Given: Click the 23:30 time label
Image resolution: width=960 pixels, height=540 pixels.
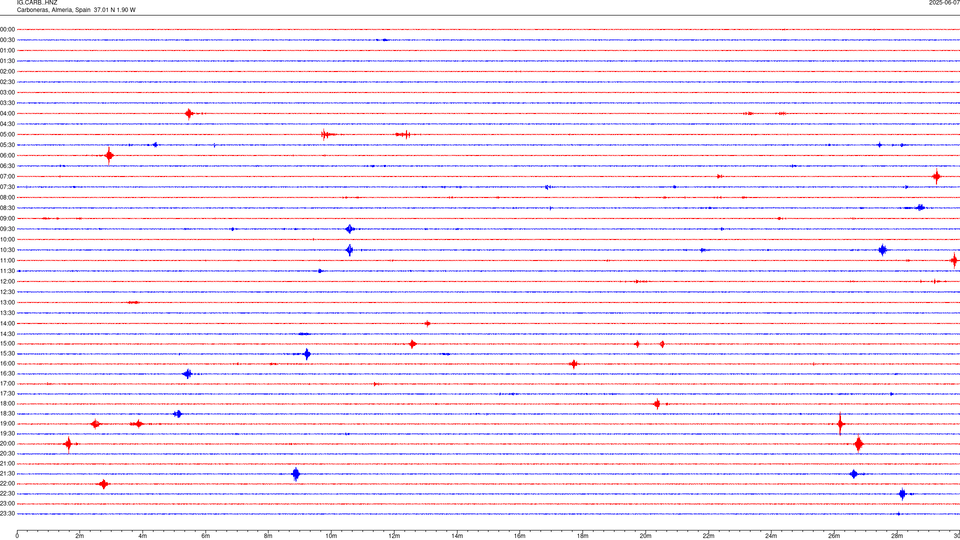Looking at the screenshot, I should point(7,514).
